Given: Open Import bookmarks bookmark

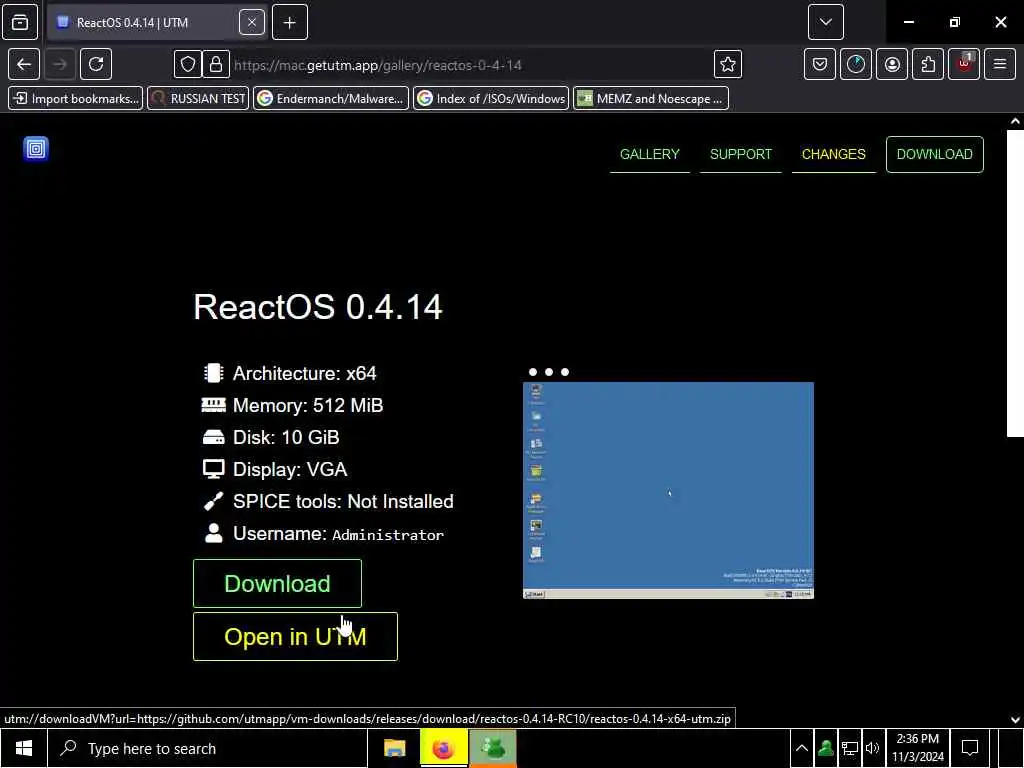Looking at the screenshot, I should coord(76,99).
